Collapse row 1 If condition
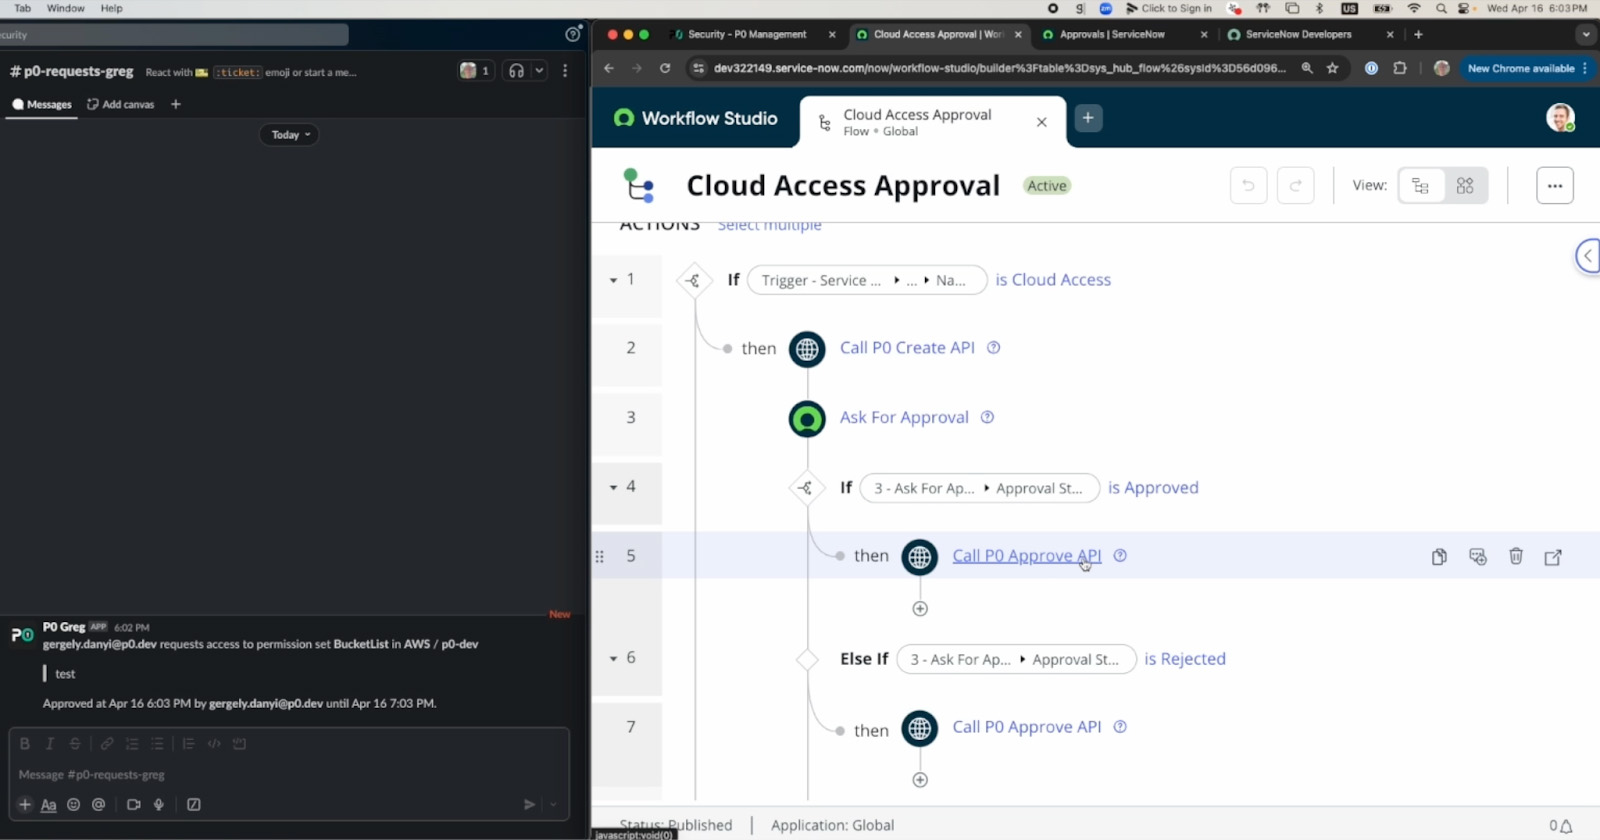Screen dimensions: 1600x840 point(613,280)
